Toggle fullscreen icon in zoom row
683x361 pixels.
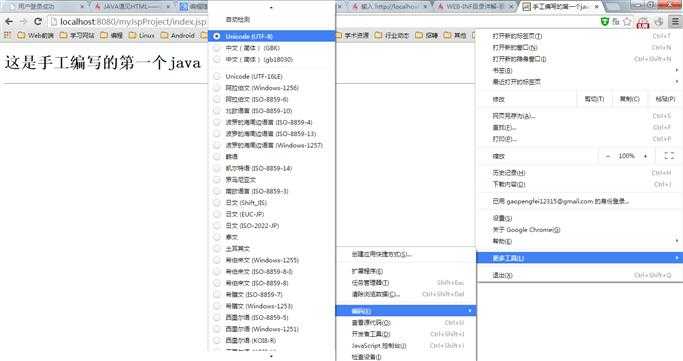coord(669,156)
